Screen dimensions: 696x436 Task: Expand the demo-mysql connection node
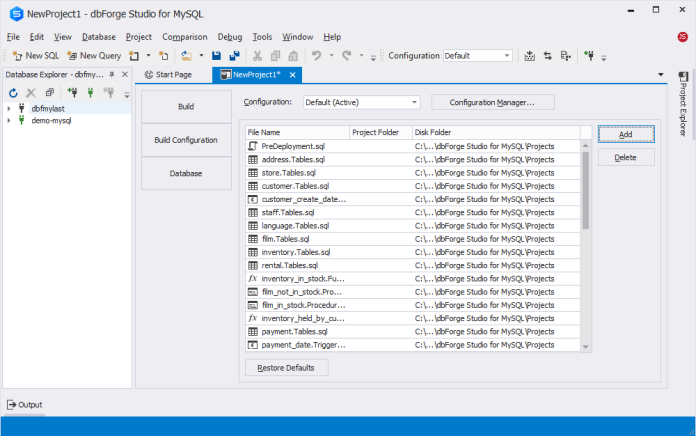pyautogui.click(x=9, y=120)
